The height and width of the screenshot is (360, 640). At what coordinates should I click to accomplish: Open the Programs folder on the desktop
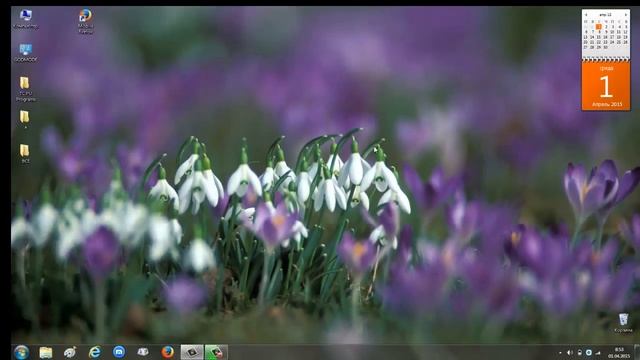[x=25, y=89]
